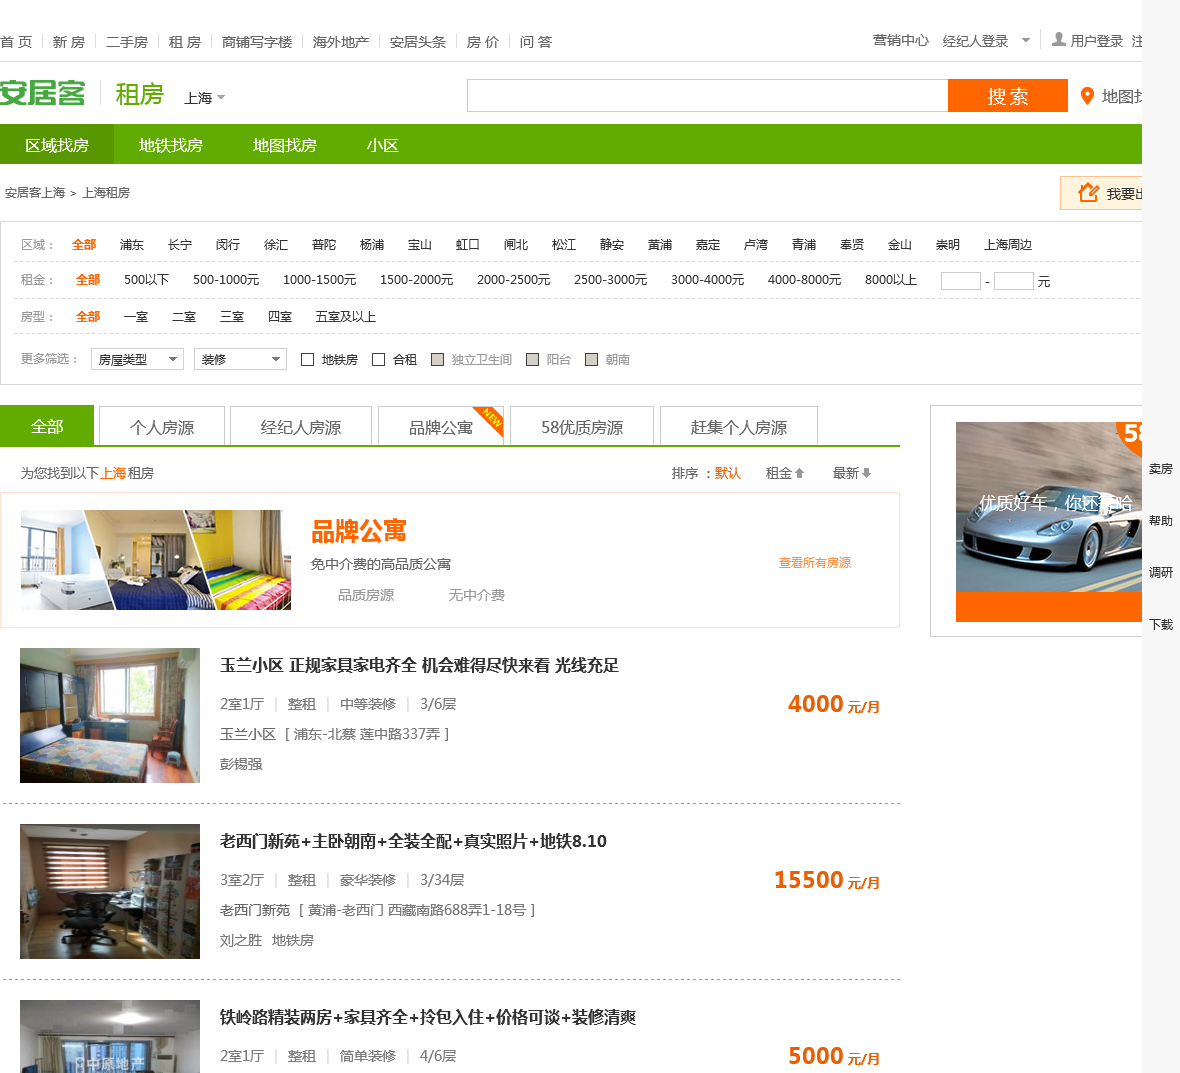Open the 装修 dropdown

pos(241,359)
